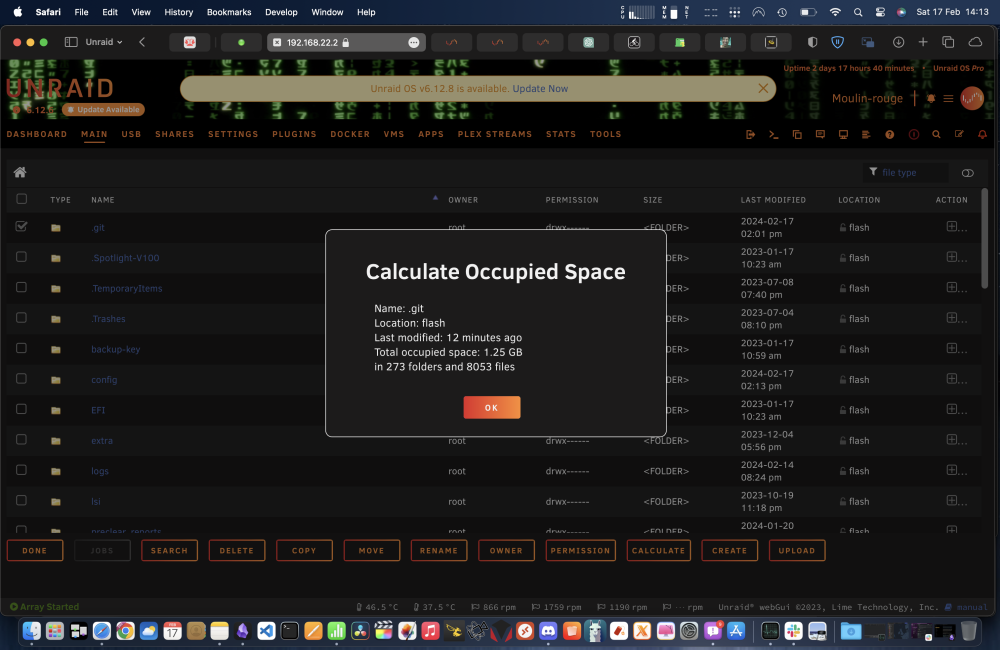Viewport: 1000px width, 650px height.
Task: Open Safari downloads icon
Action: 898,42
